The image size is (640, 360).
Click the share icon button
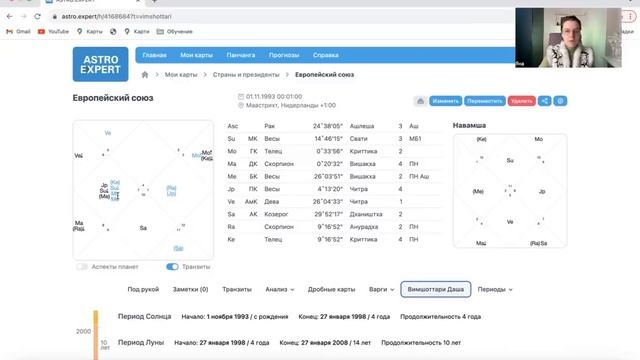pyautogui.click(x=544, y=101)
